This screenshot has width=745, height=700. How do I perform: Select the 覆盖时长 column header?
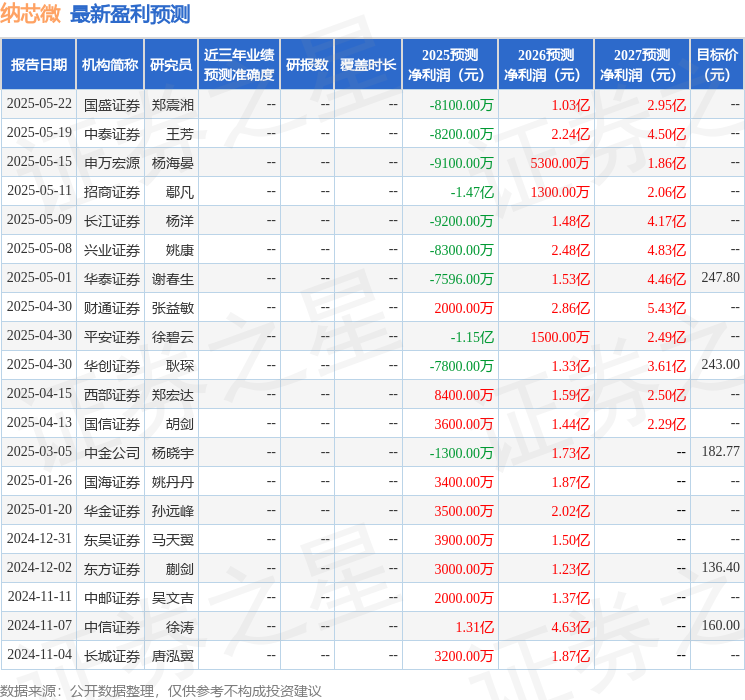[x=368, y=65]
